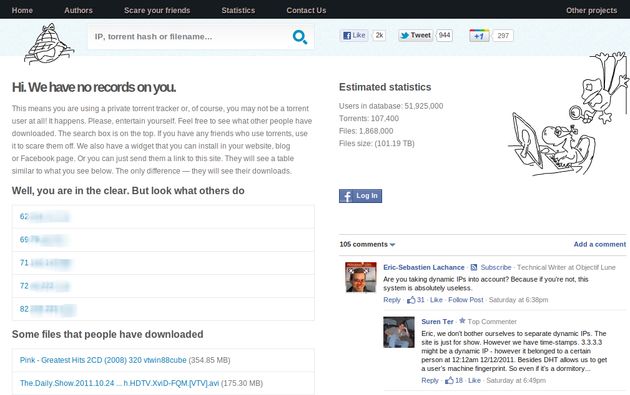Viewport: 630px width, 395px height.
Task: Go to the Home menu item
Action: point(22,10)
